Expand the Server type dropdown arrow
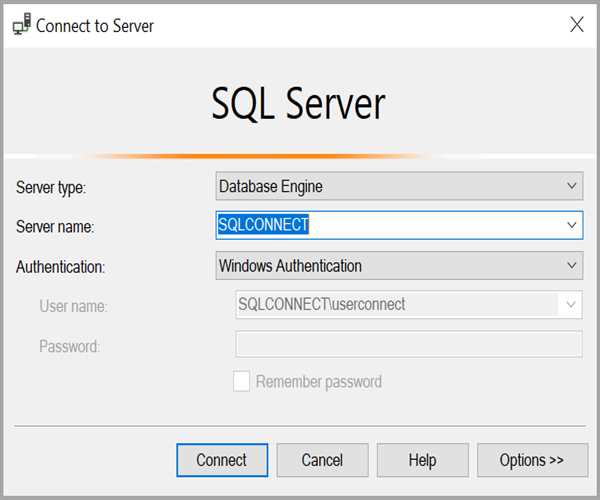The width and height of the screenshot is (600, 500). [x=572, y=186]
